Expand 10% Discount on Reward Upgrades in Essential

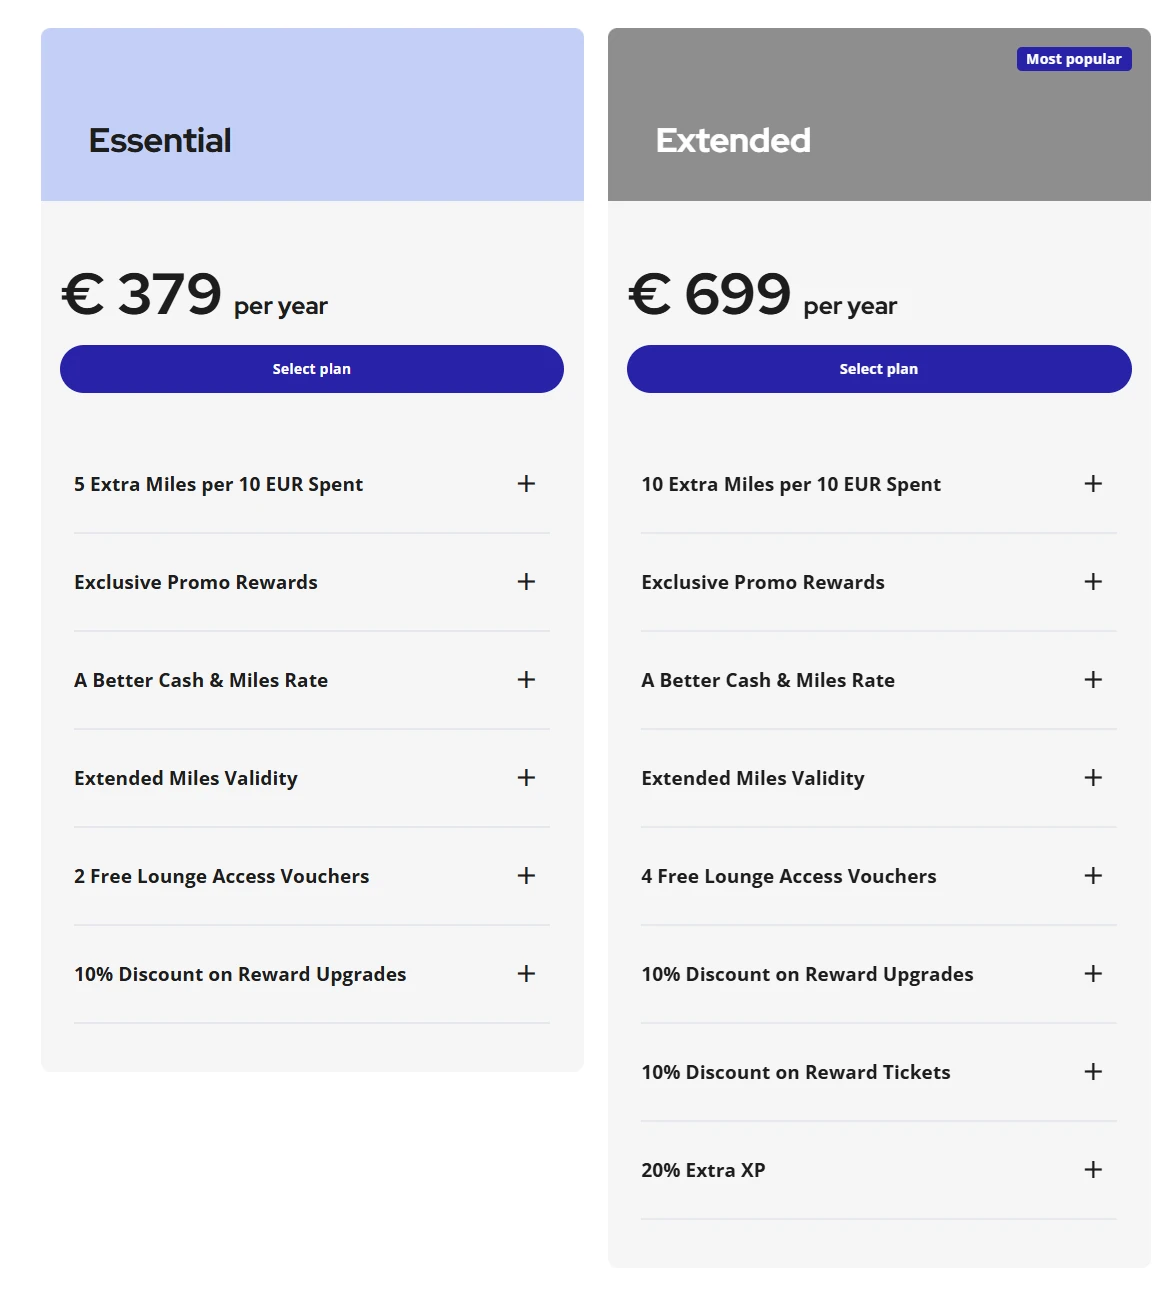[x=525, y=974]
